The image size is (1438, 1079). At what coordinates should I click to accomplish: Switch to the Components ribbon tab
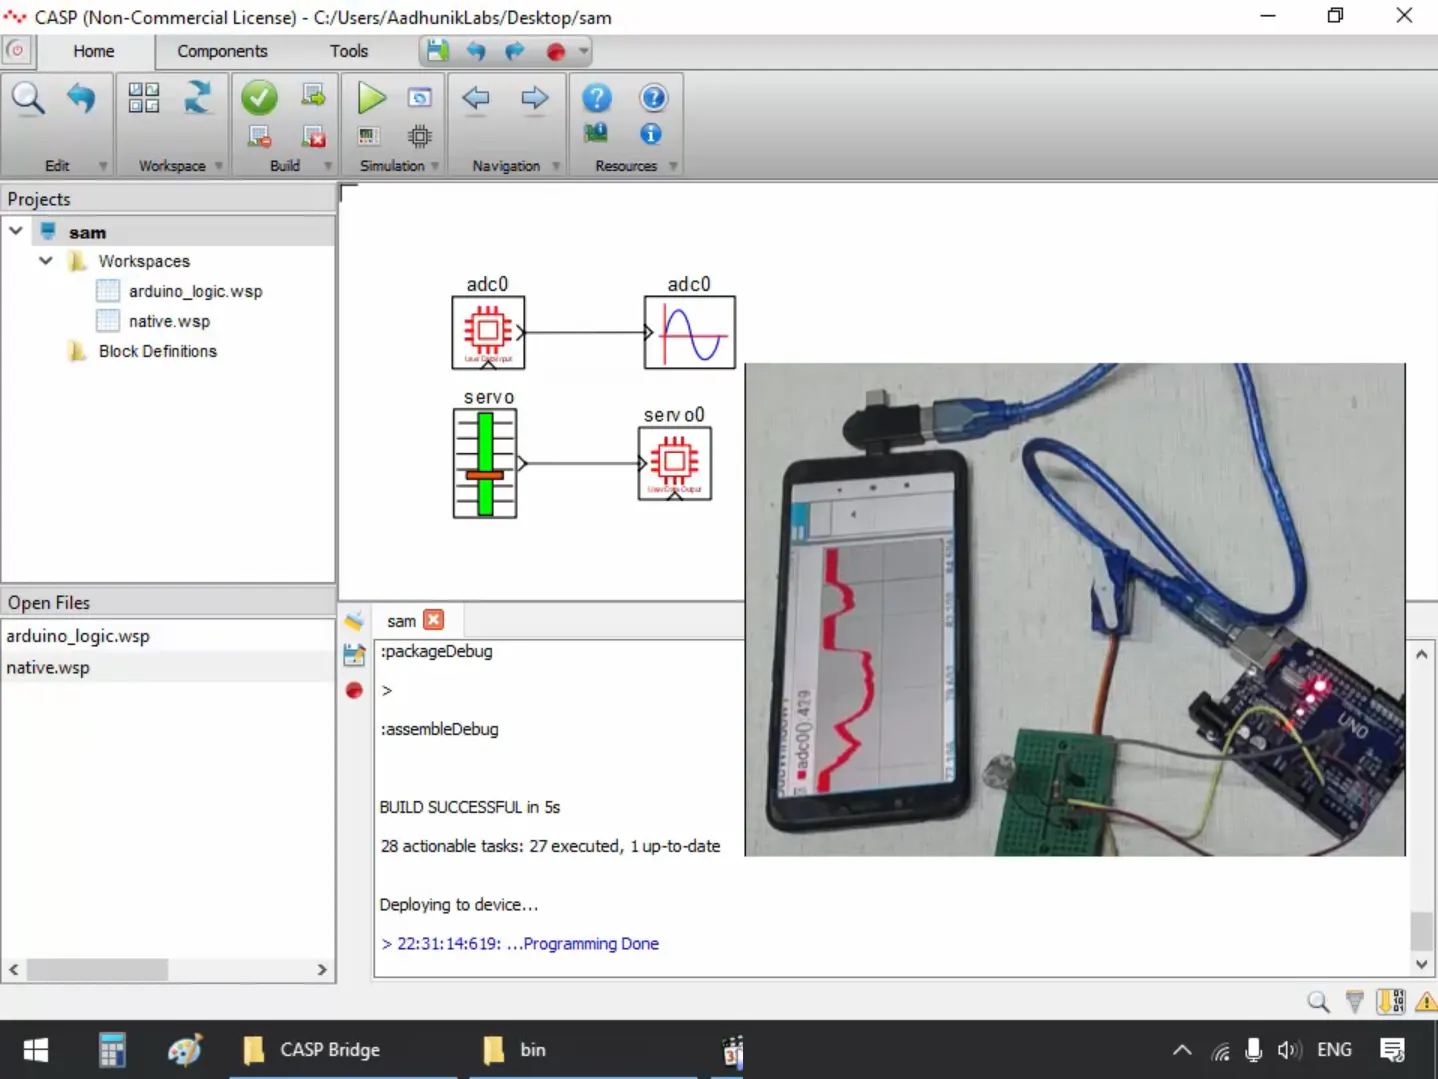pyautogui.click(x=221, y=51)
